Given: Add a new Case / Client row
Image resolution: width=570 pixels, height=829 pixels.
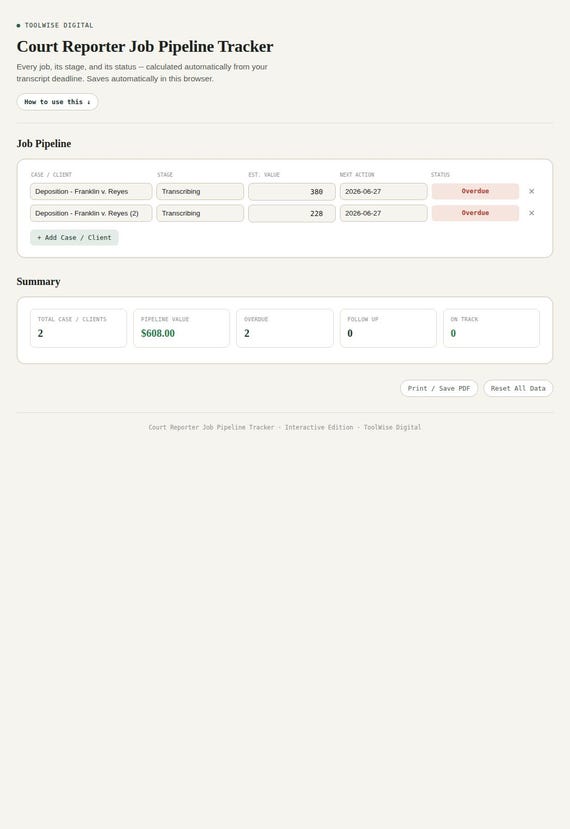Looking at the screenshot, I should (x=74, y=237).
